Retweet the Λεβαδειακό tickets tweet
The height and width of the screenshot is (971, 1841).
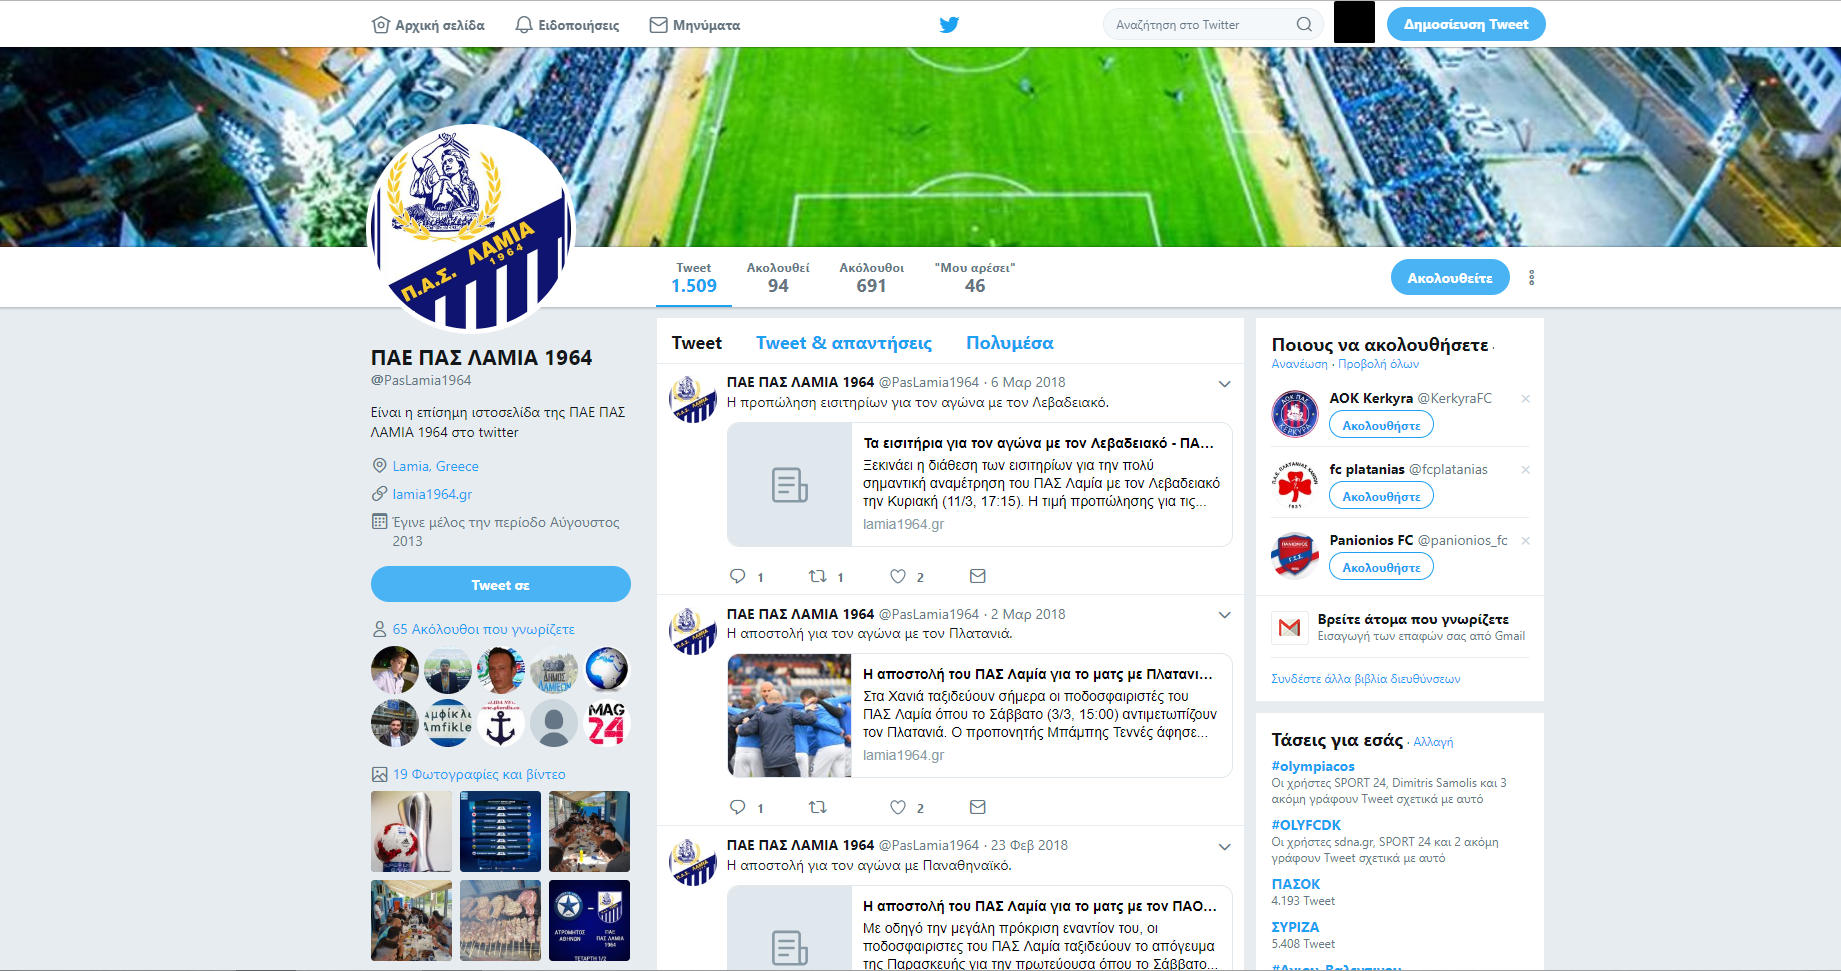[x=817, y=576]
